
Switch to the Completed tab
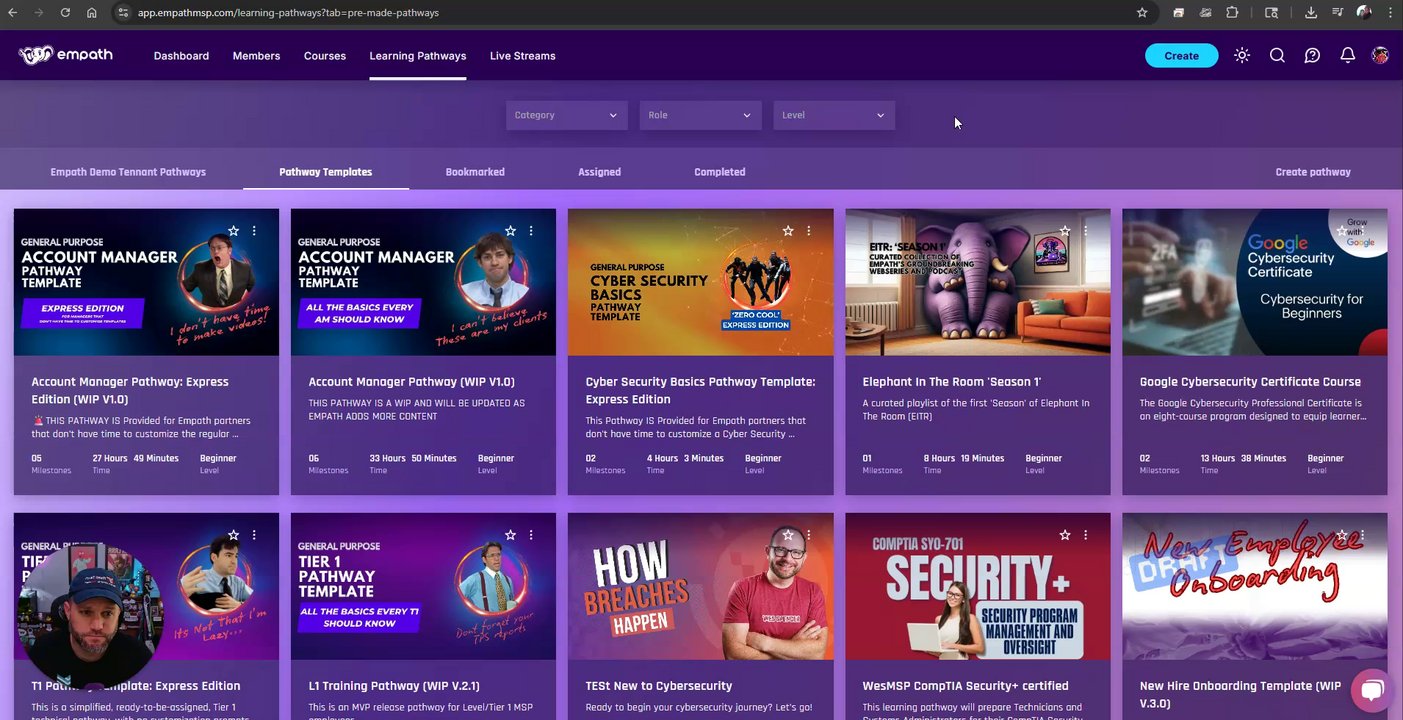tap(720, 172)
